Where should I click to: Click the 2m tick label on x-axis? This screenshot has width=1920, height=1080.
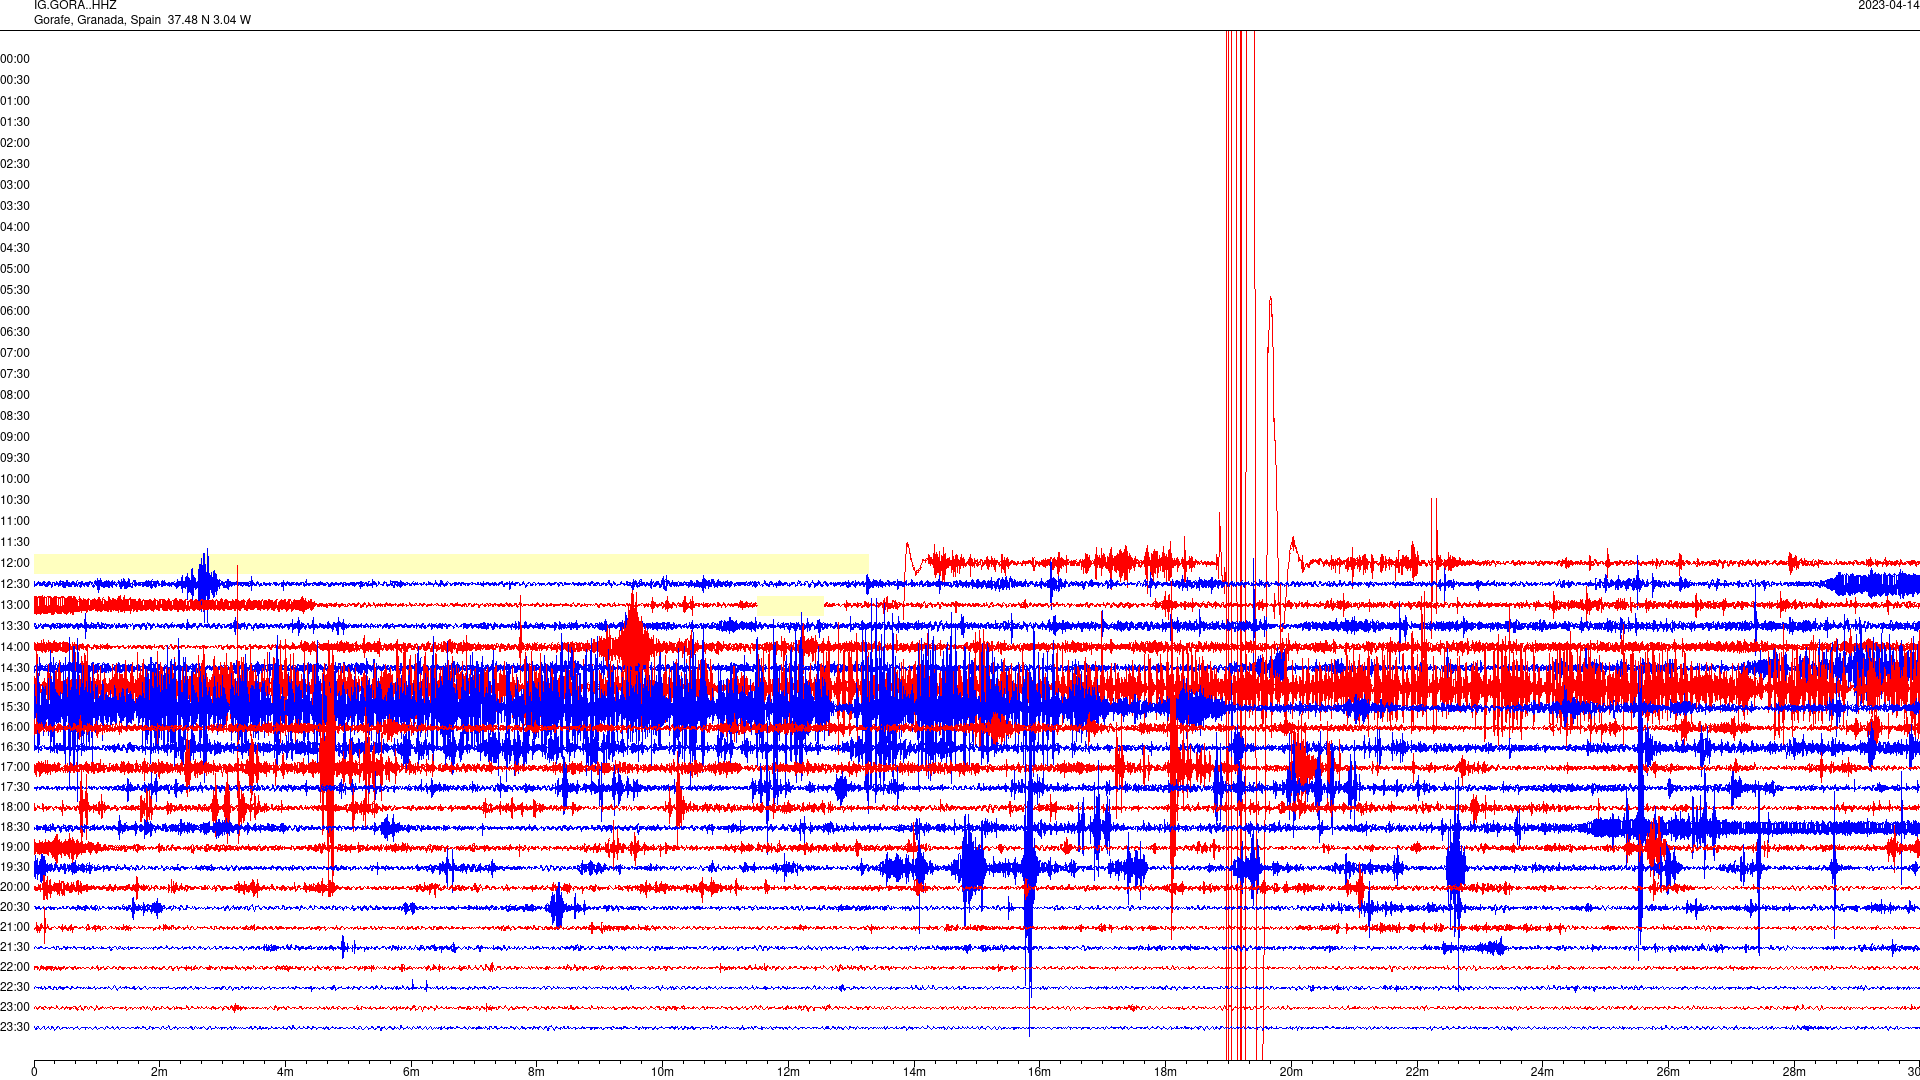160,1072
